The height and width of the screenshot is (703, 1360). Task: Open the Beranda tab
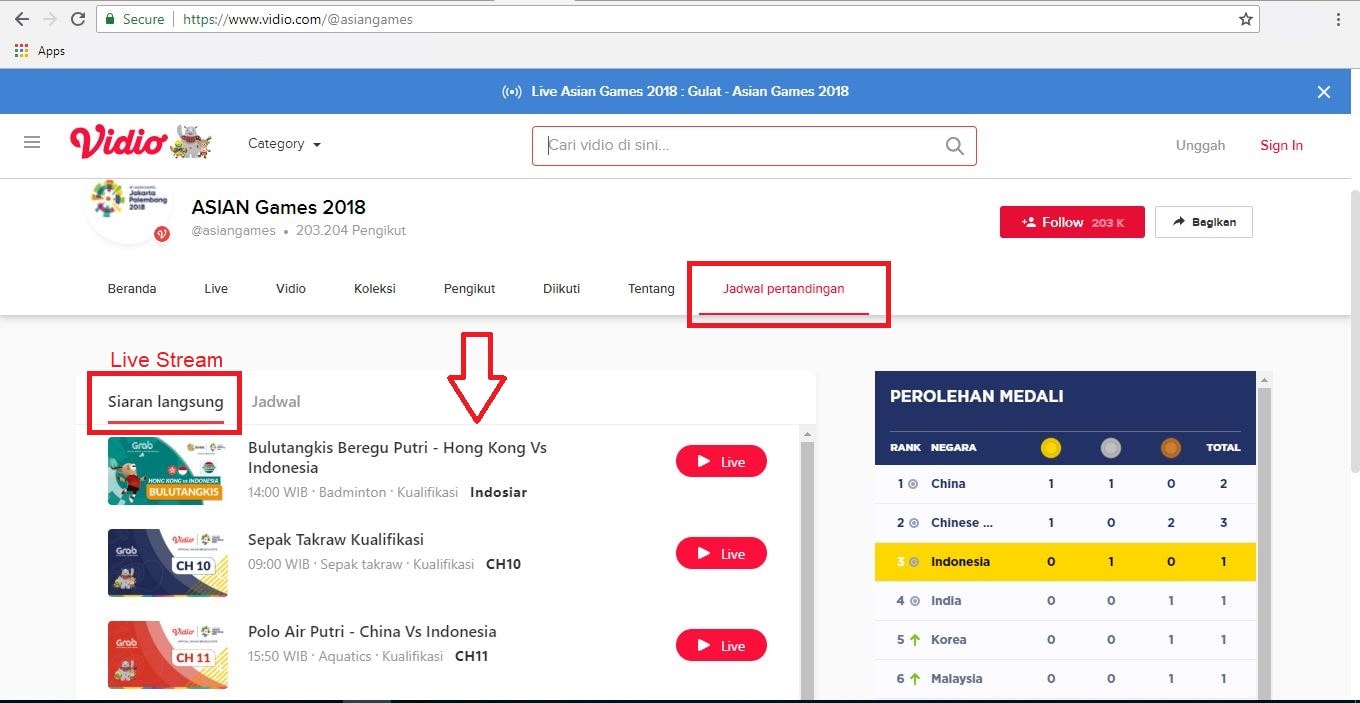[x=132, y=289]
